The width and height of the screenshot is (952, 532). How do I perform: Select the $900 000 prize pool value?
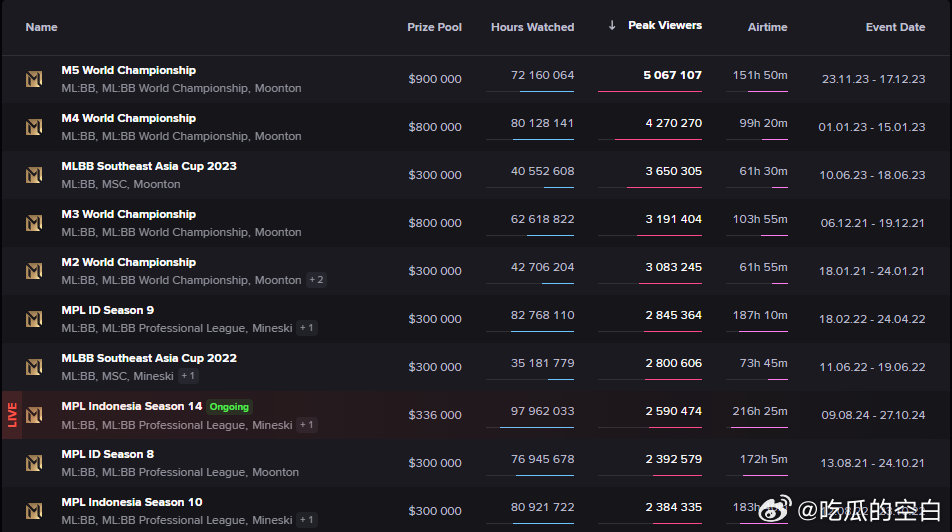[x=435, y=79]
